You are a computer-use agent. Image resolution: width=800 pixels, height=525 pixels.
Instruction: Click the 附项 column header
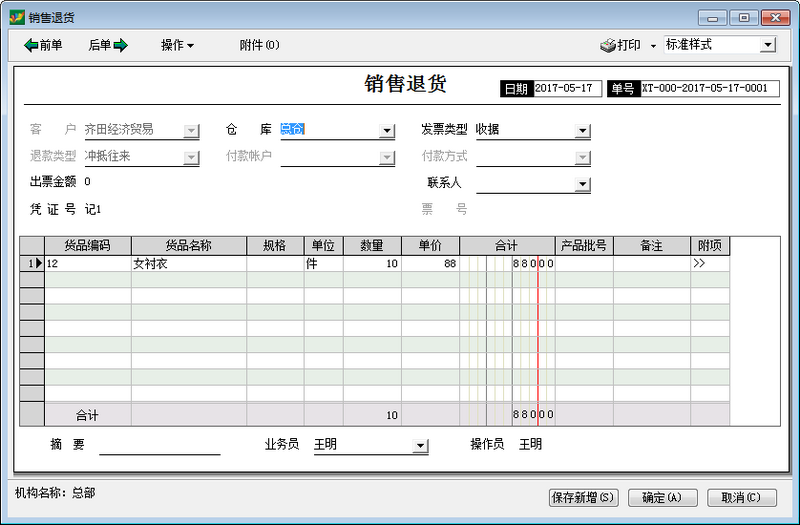pos(710,246)
